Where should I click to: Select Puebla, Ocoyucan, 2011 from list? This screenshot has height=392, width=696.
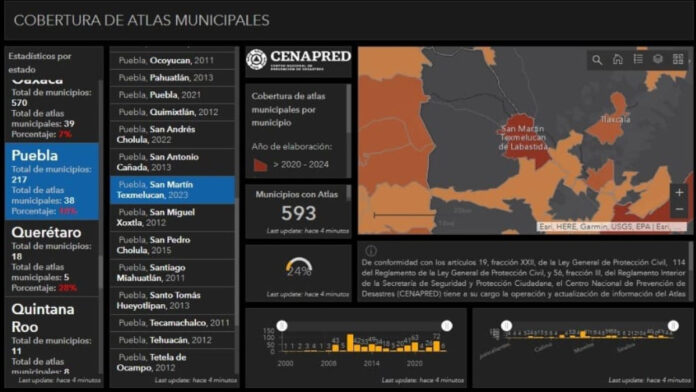coord(172,60)
